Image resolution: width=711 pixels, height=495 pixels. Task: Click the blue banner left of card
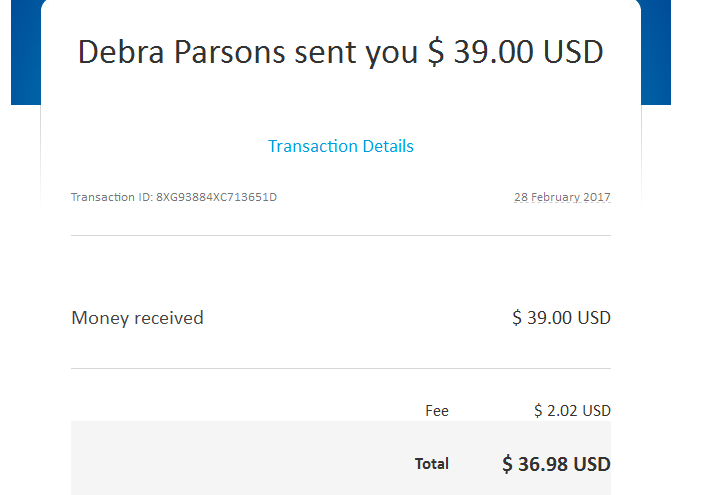pyautogui.click(x=26, y=52)
